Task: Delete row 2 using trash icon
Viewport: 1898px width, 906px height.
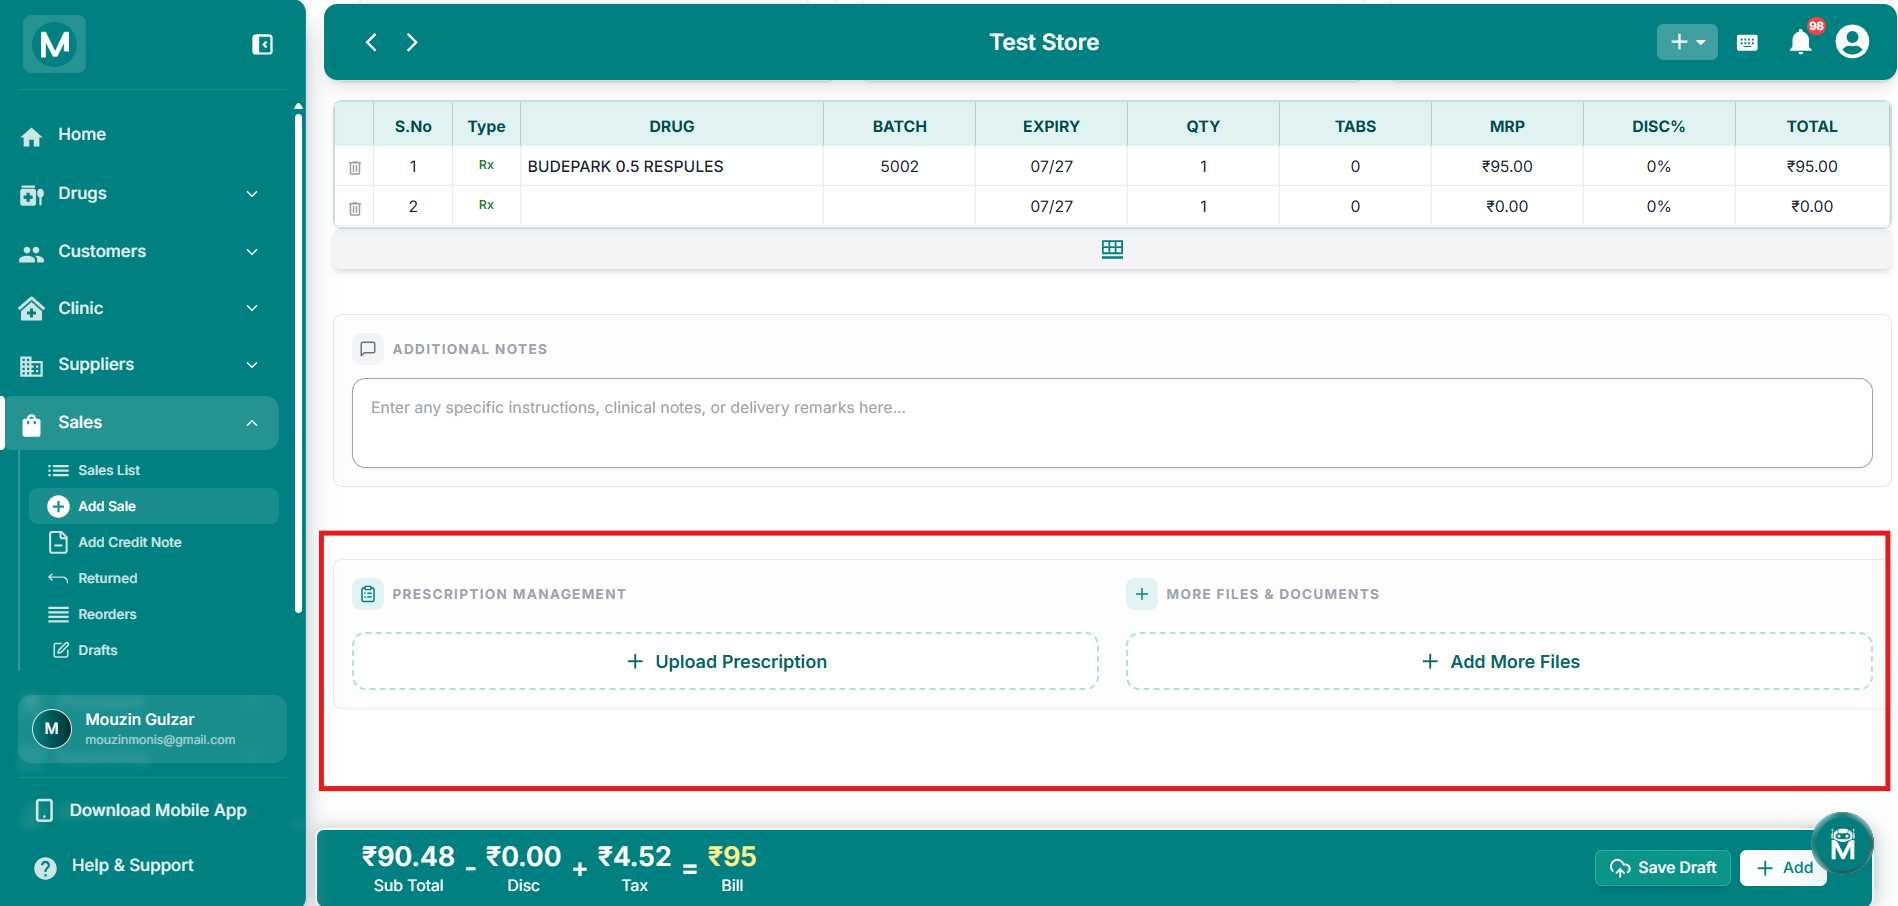Action: click(x=354, y=208)
